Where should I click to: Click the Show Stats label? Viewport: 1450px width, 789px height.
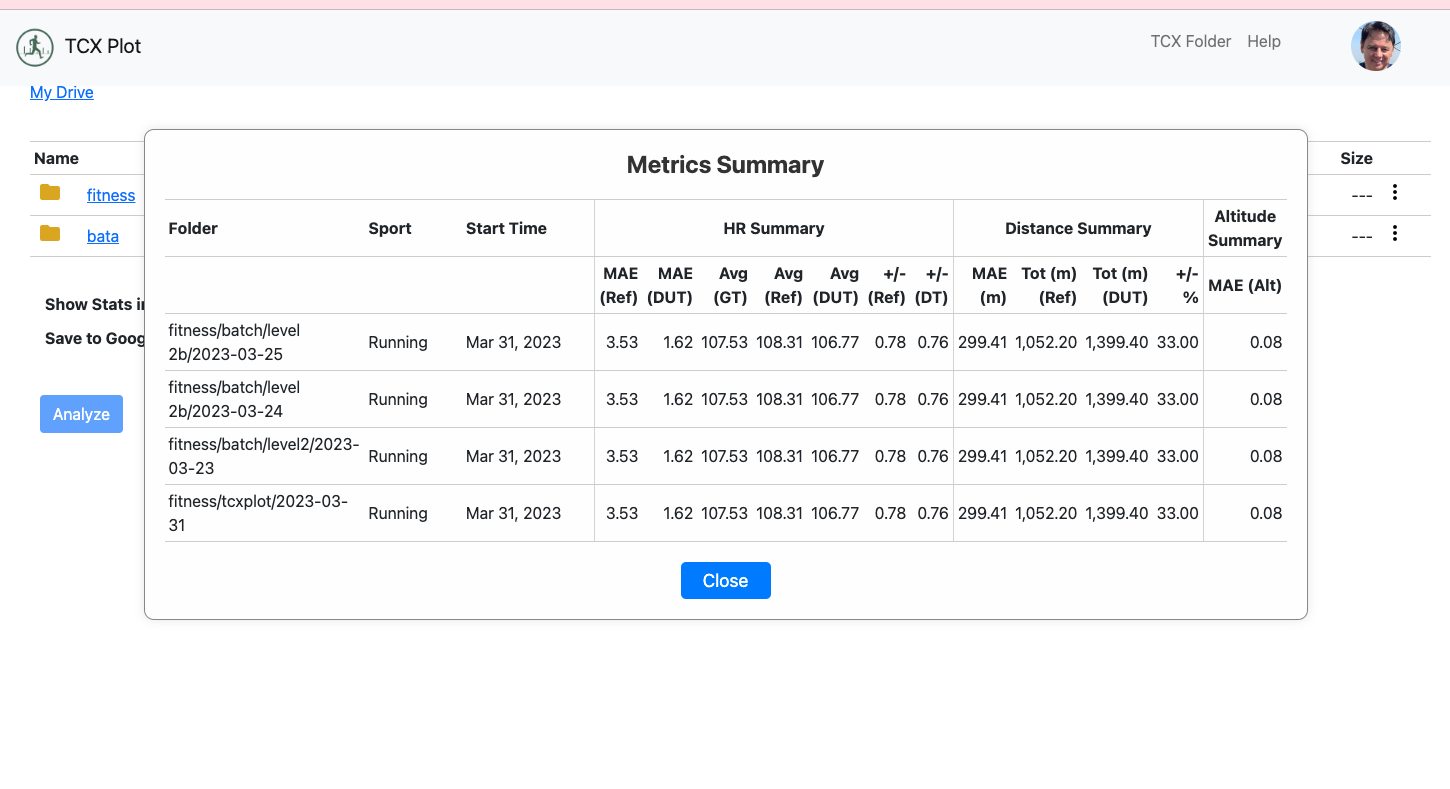[95, 304]
